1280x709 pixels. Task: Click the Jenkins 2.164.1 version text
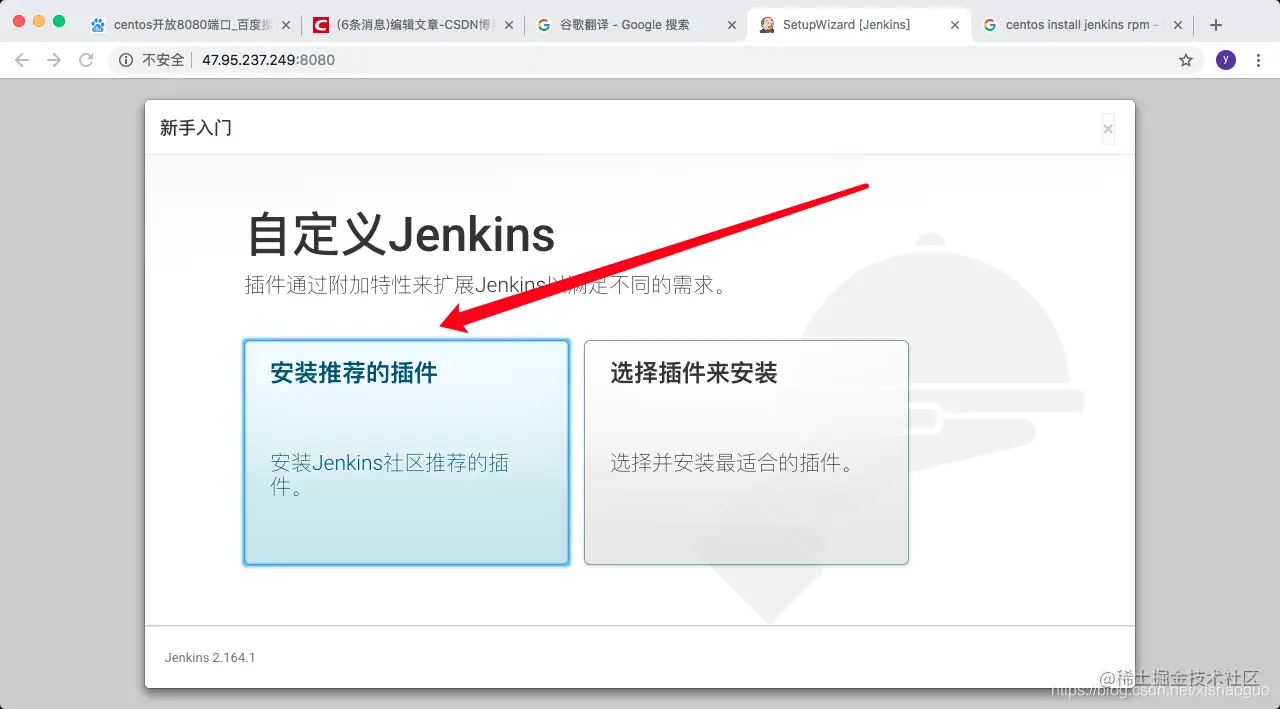tap(210, 657)
